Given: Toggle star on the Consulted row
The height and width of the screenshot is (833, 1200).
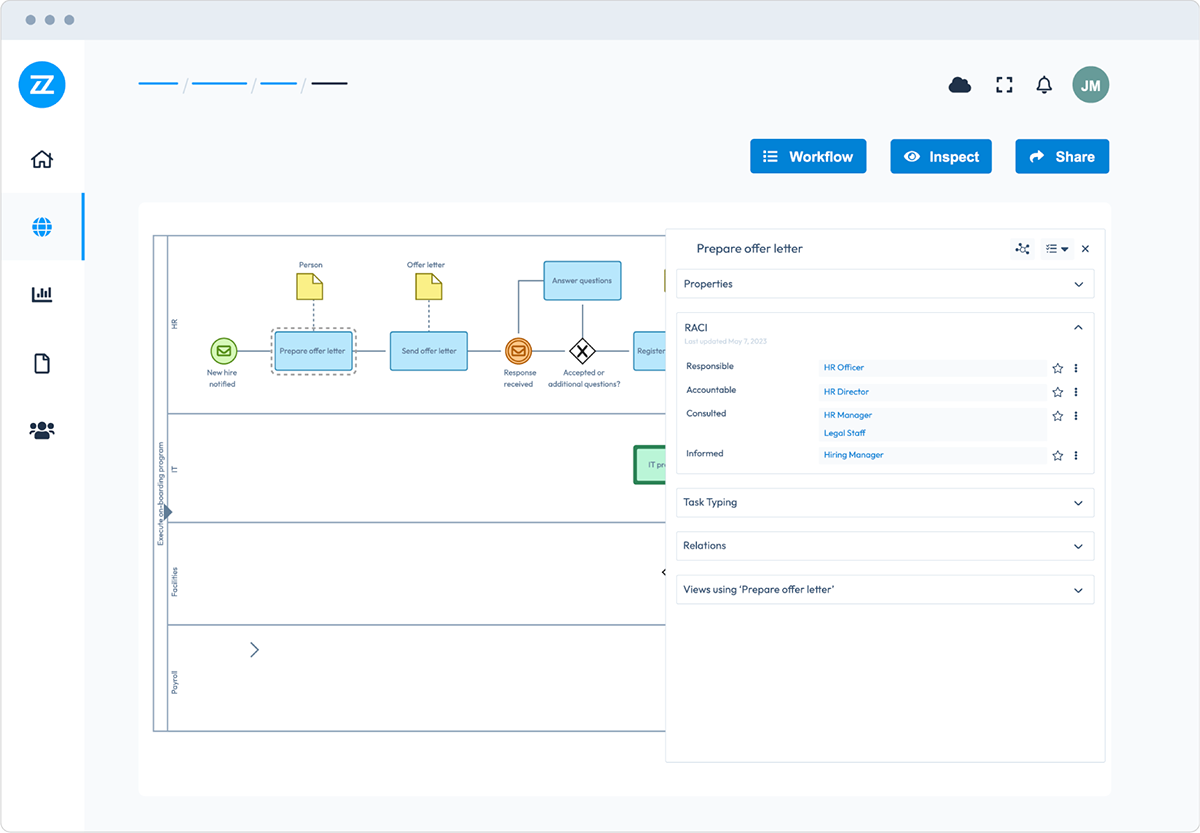Looking at the screenshot, I should pyautogui.click(x=1057, y=416).
